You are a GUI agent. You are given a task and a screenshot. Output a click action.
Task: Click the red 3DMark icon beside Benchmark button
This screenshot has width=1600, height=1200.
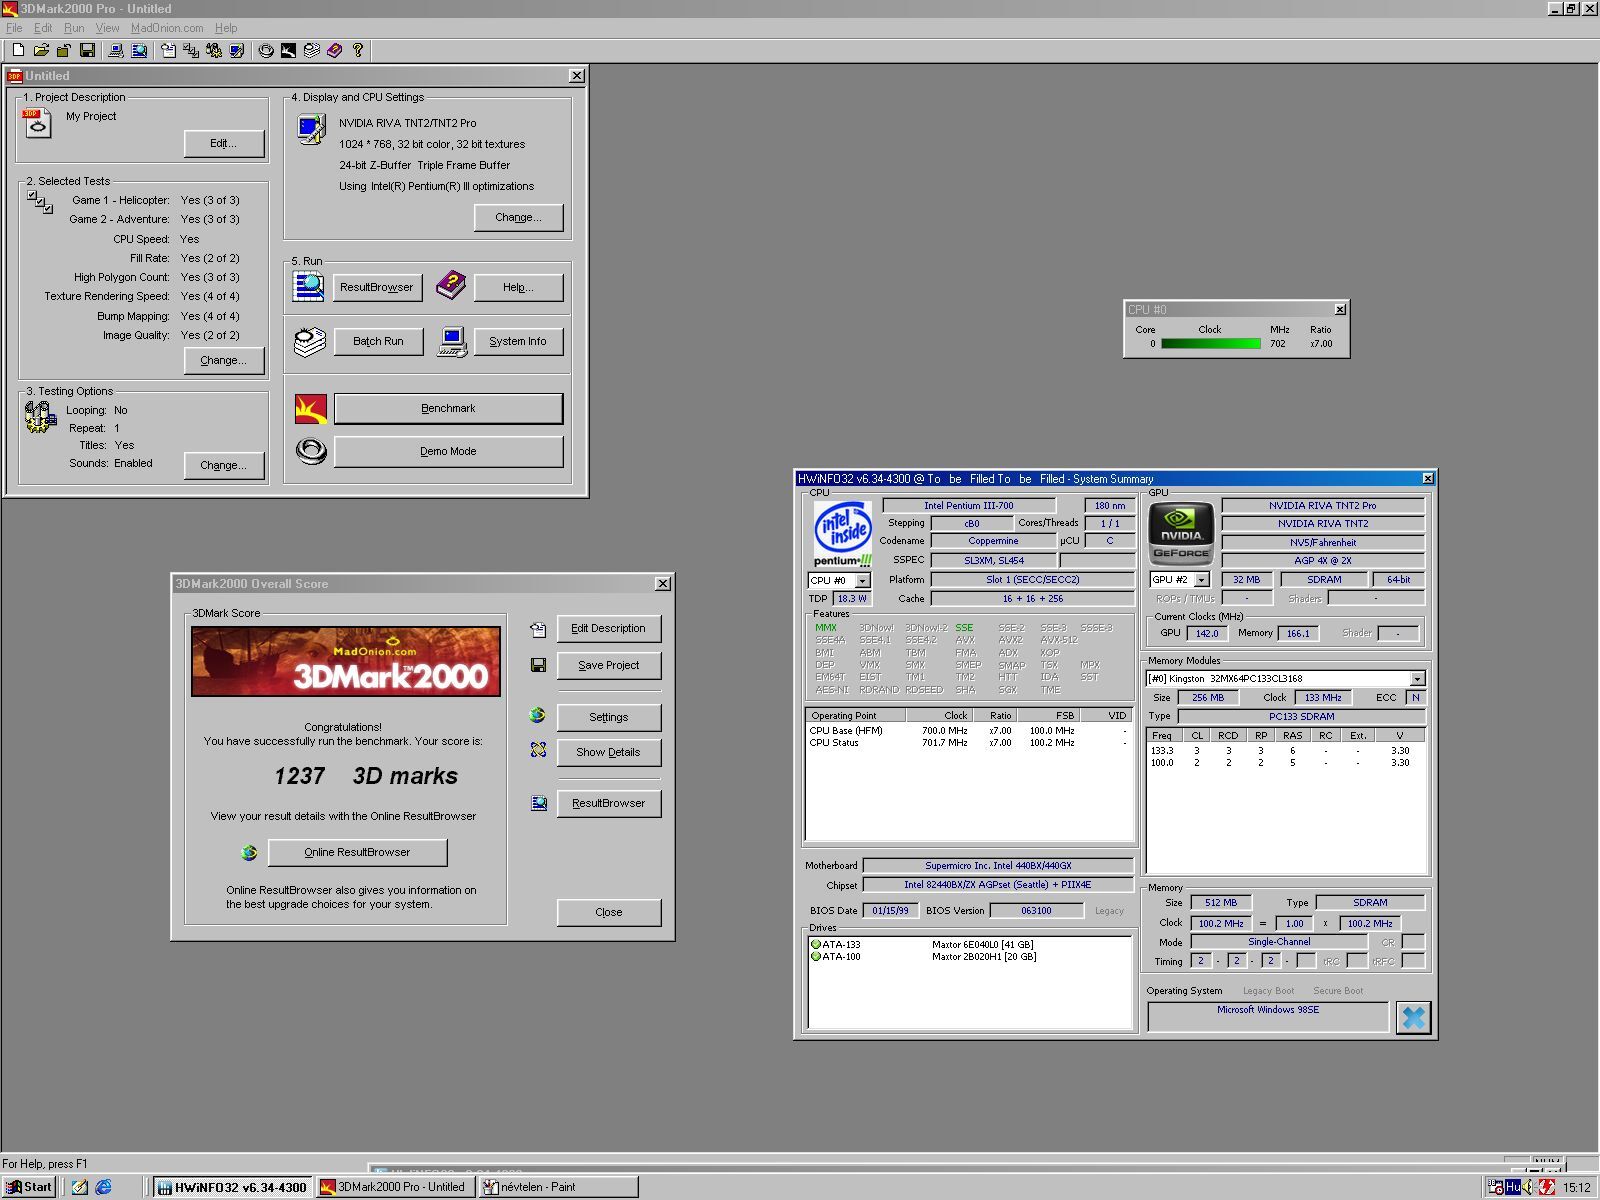pos(311,409)
